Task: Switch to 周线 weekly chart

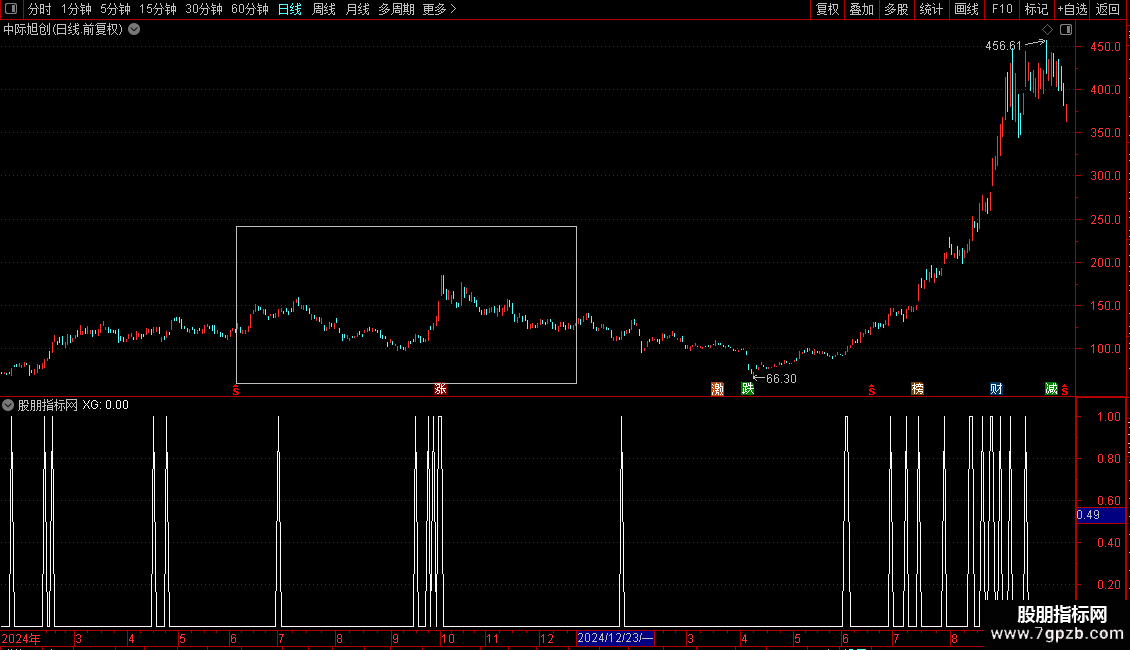Action: click(324, 9)
